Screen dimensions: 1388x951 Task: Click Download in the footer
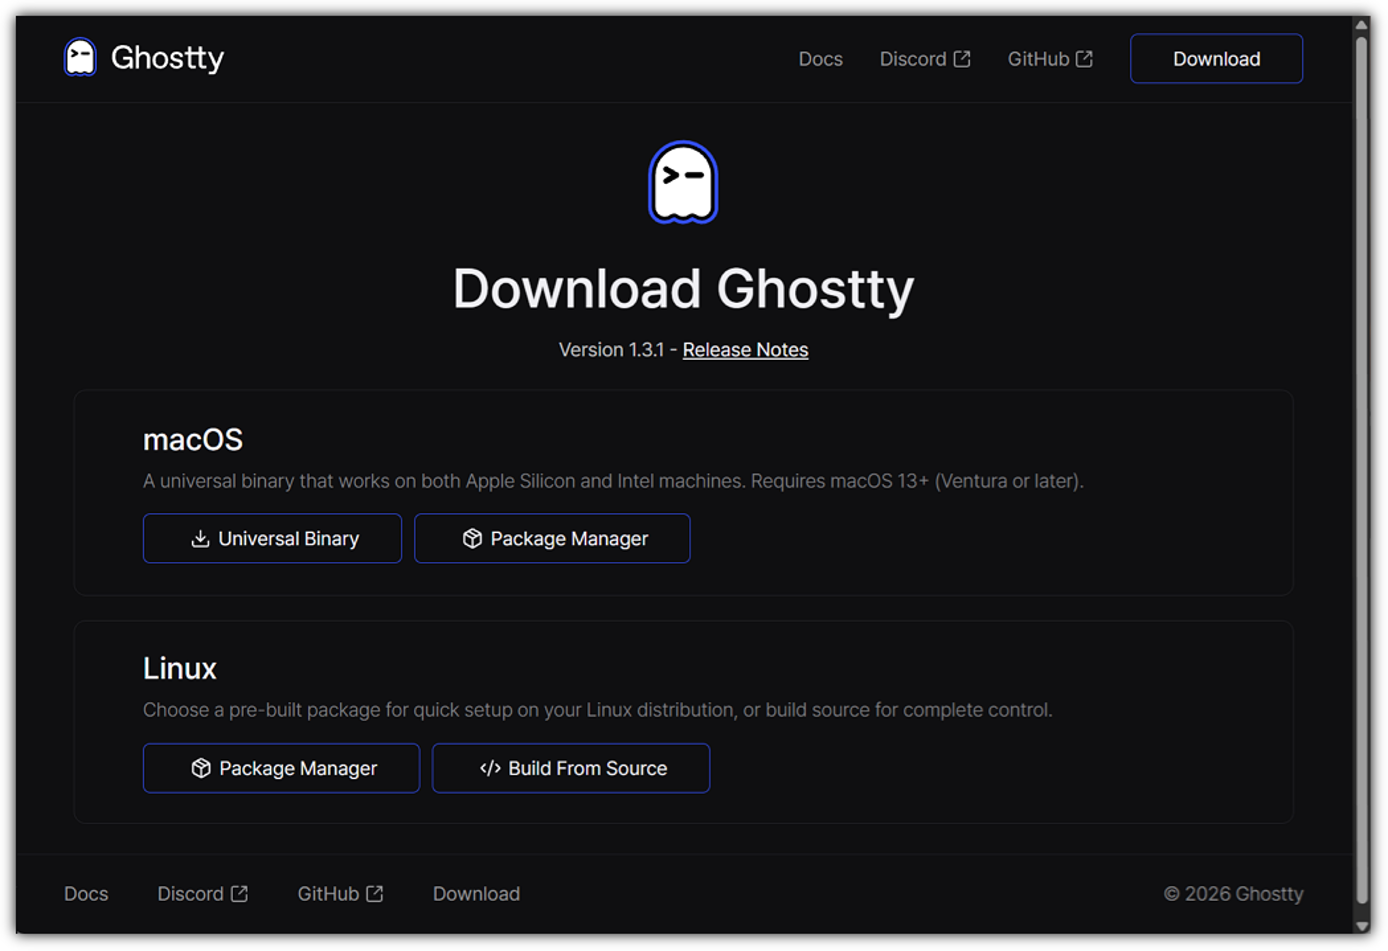pos(476,894)
